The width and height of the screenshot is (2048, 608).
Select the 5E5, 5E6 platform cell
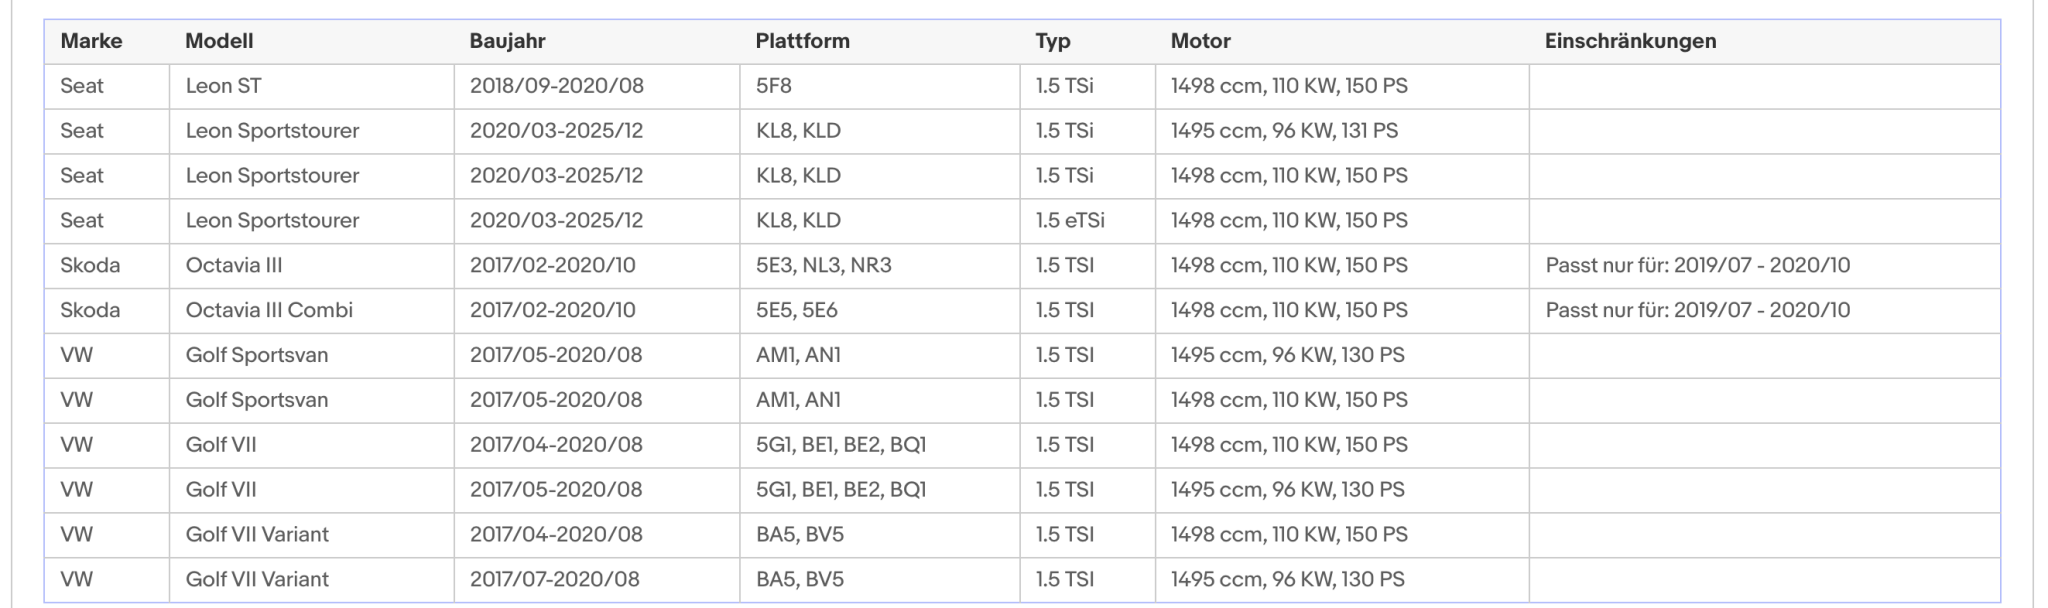(x=880, y=310)
